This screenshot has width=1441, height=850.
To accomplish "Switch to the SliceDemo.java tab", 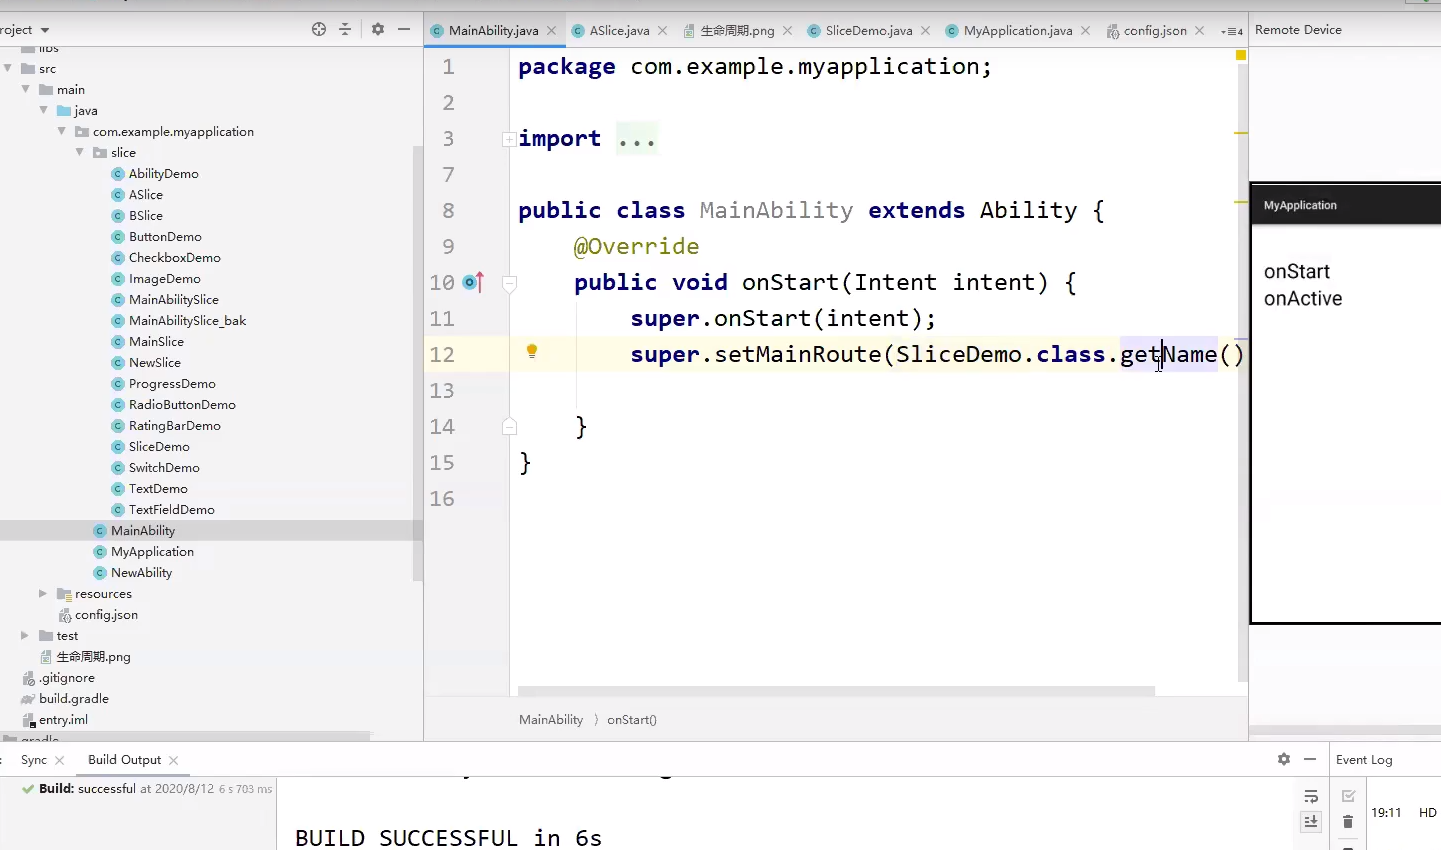I will (869, 31).
